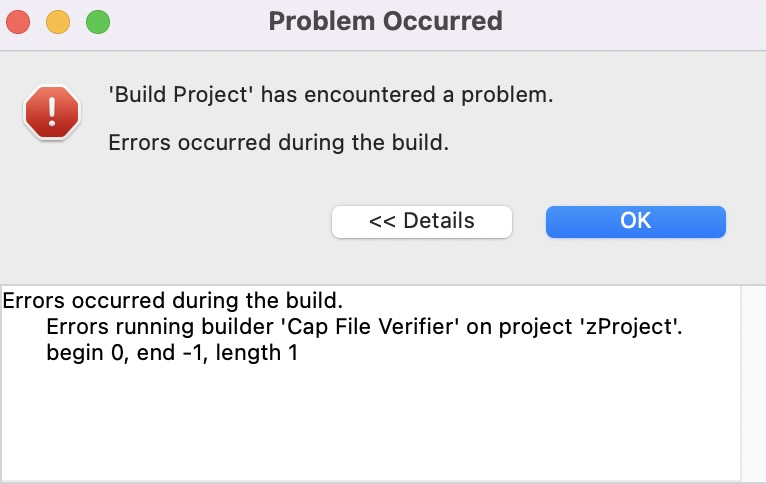Confirm the error with the OK button
Image resolution: width=766 pixels, height=484 pixels.
click(x=635, y=221)
